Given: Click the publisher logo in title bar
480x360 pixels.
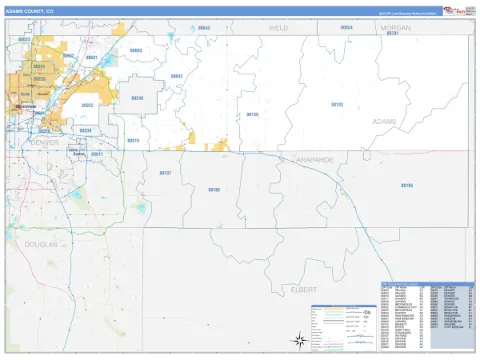Looking at the screenshot, I should [x=459, y=11].
